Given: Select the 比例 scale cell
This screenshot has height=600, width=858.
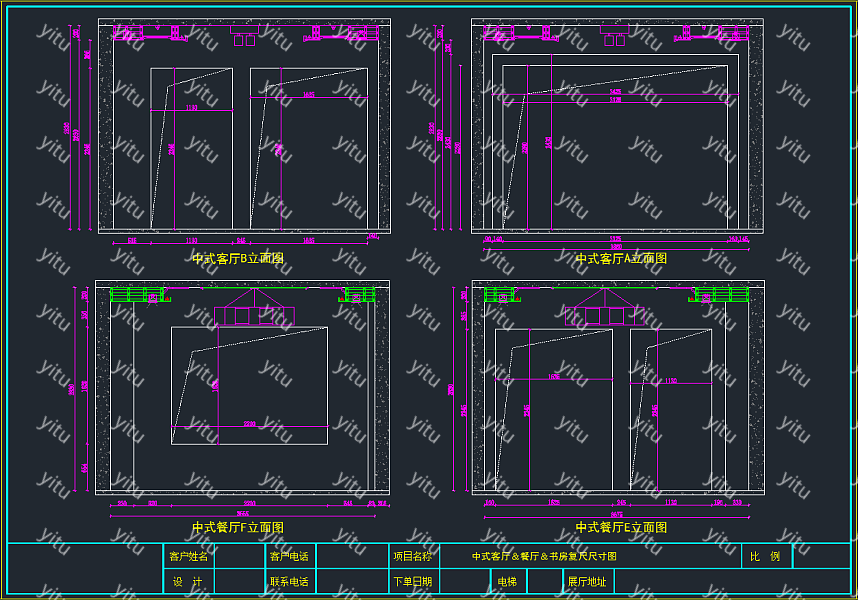Looking at the screenshot, I should pos(766,556).
